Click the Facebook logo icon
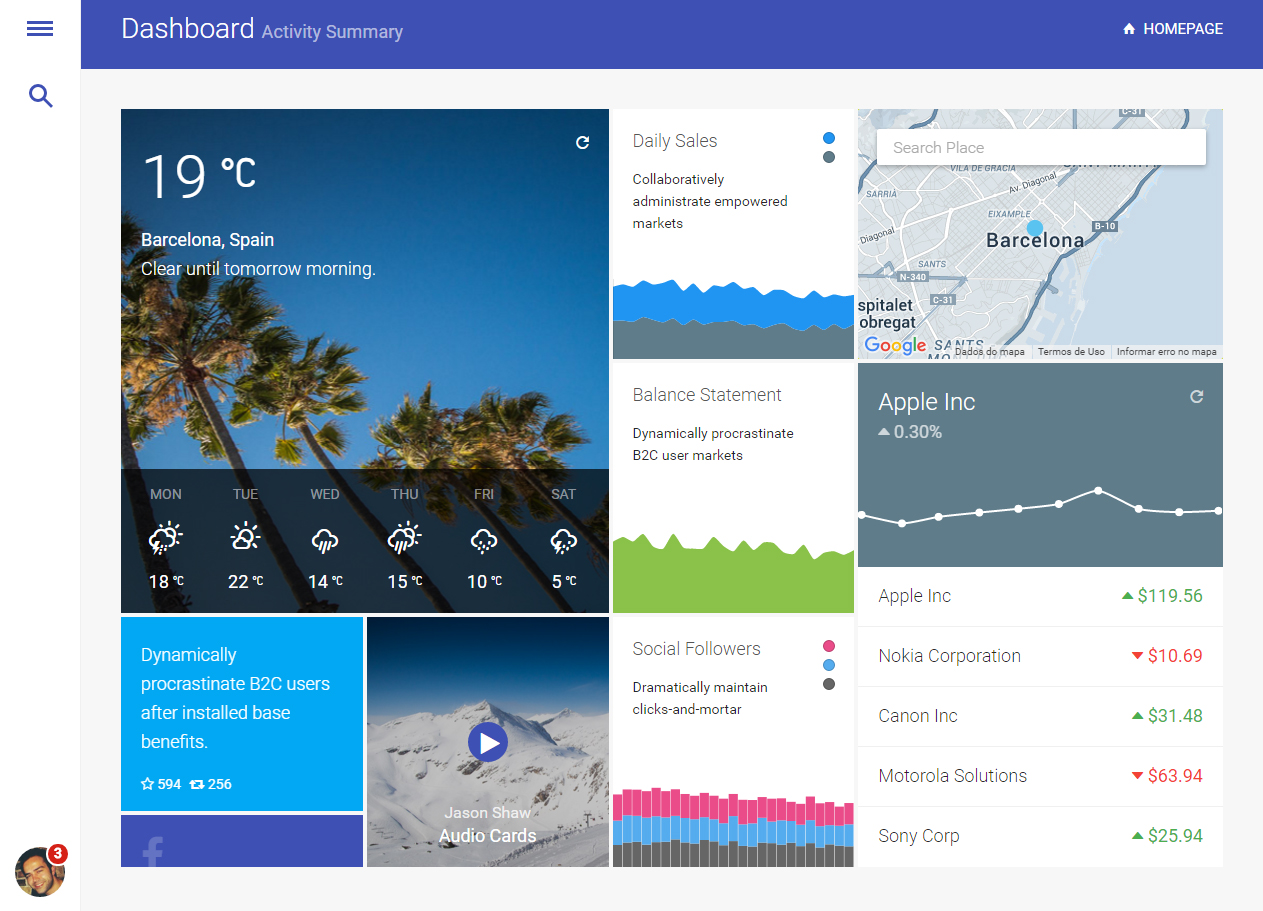The height and width of the screenshot is (911, 1263). (x=152, y=851)
